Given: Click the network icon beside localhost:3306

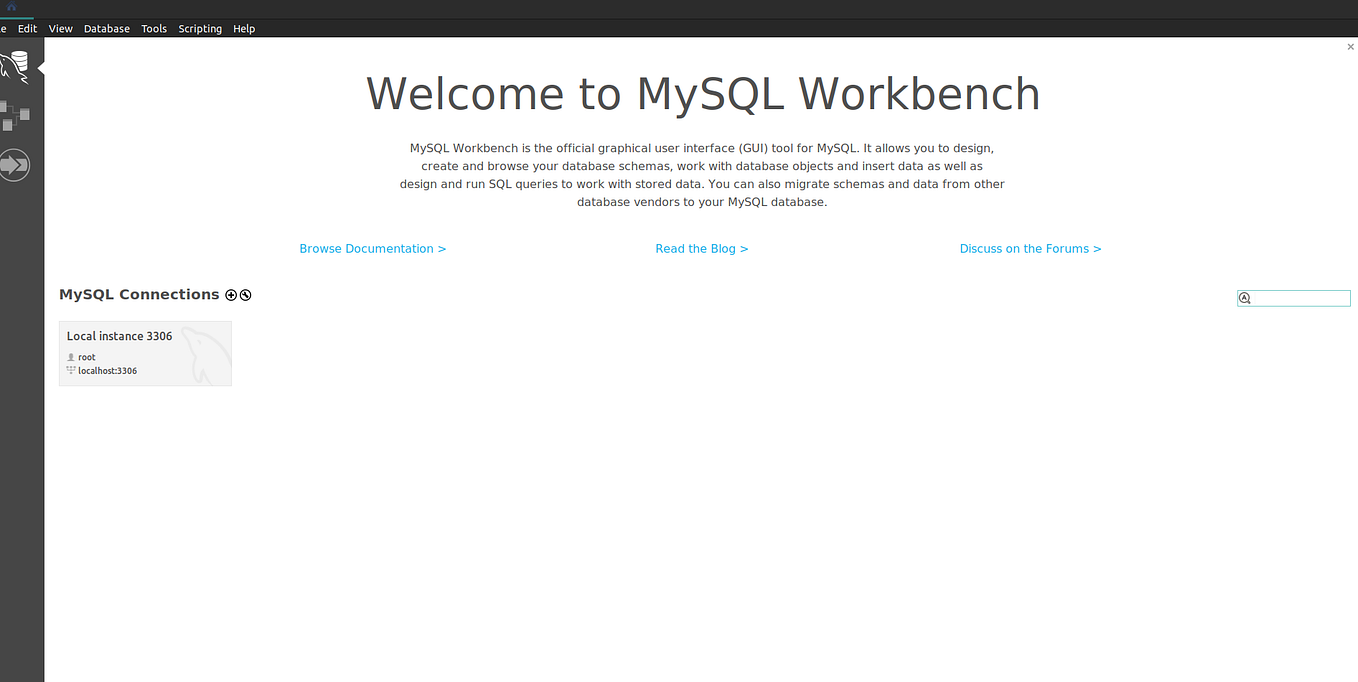Looking at the screenshot, I should [69, 370].
